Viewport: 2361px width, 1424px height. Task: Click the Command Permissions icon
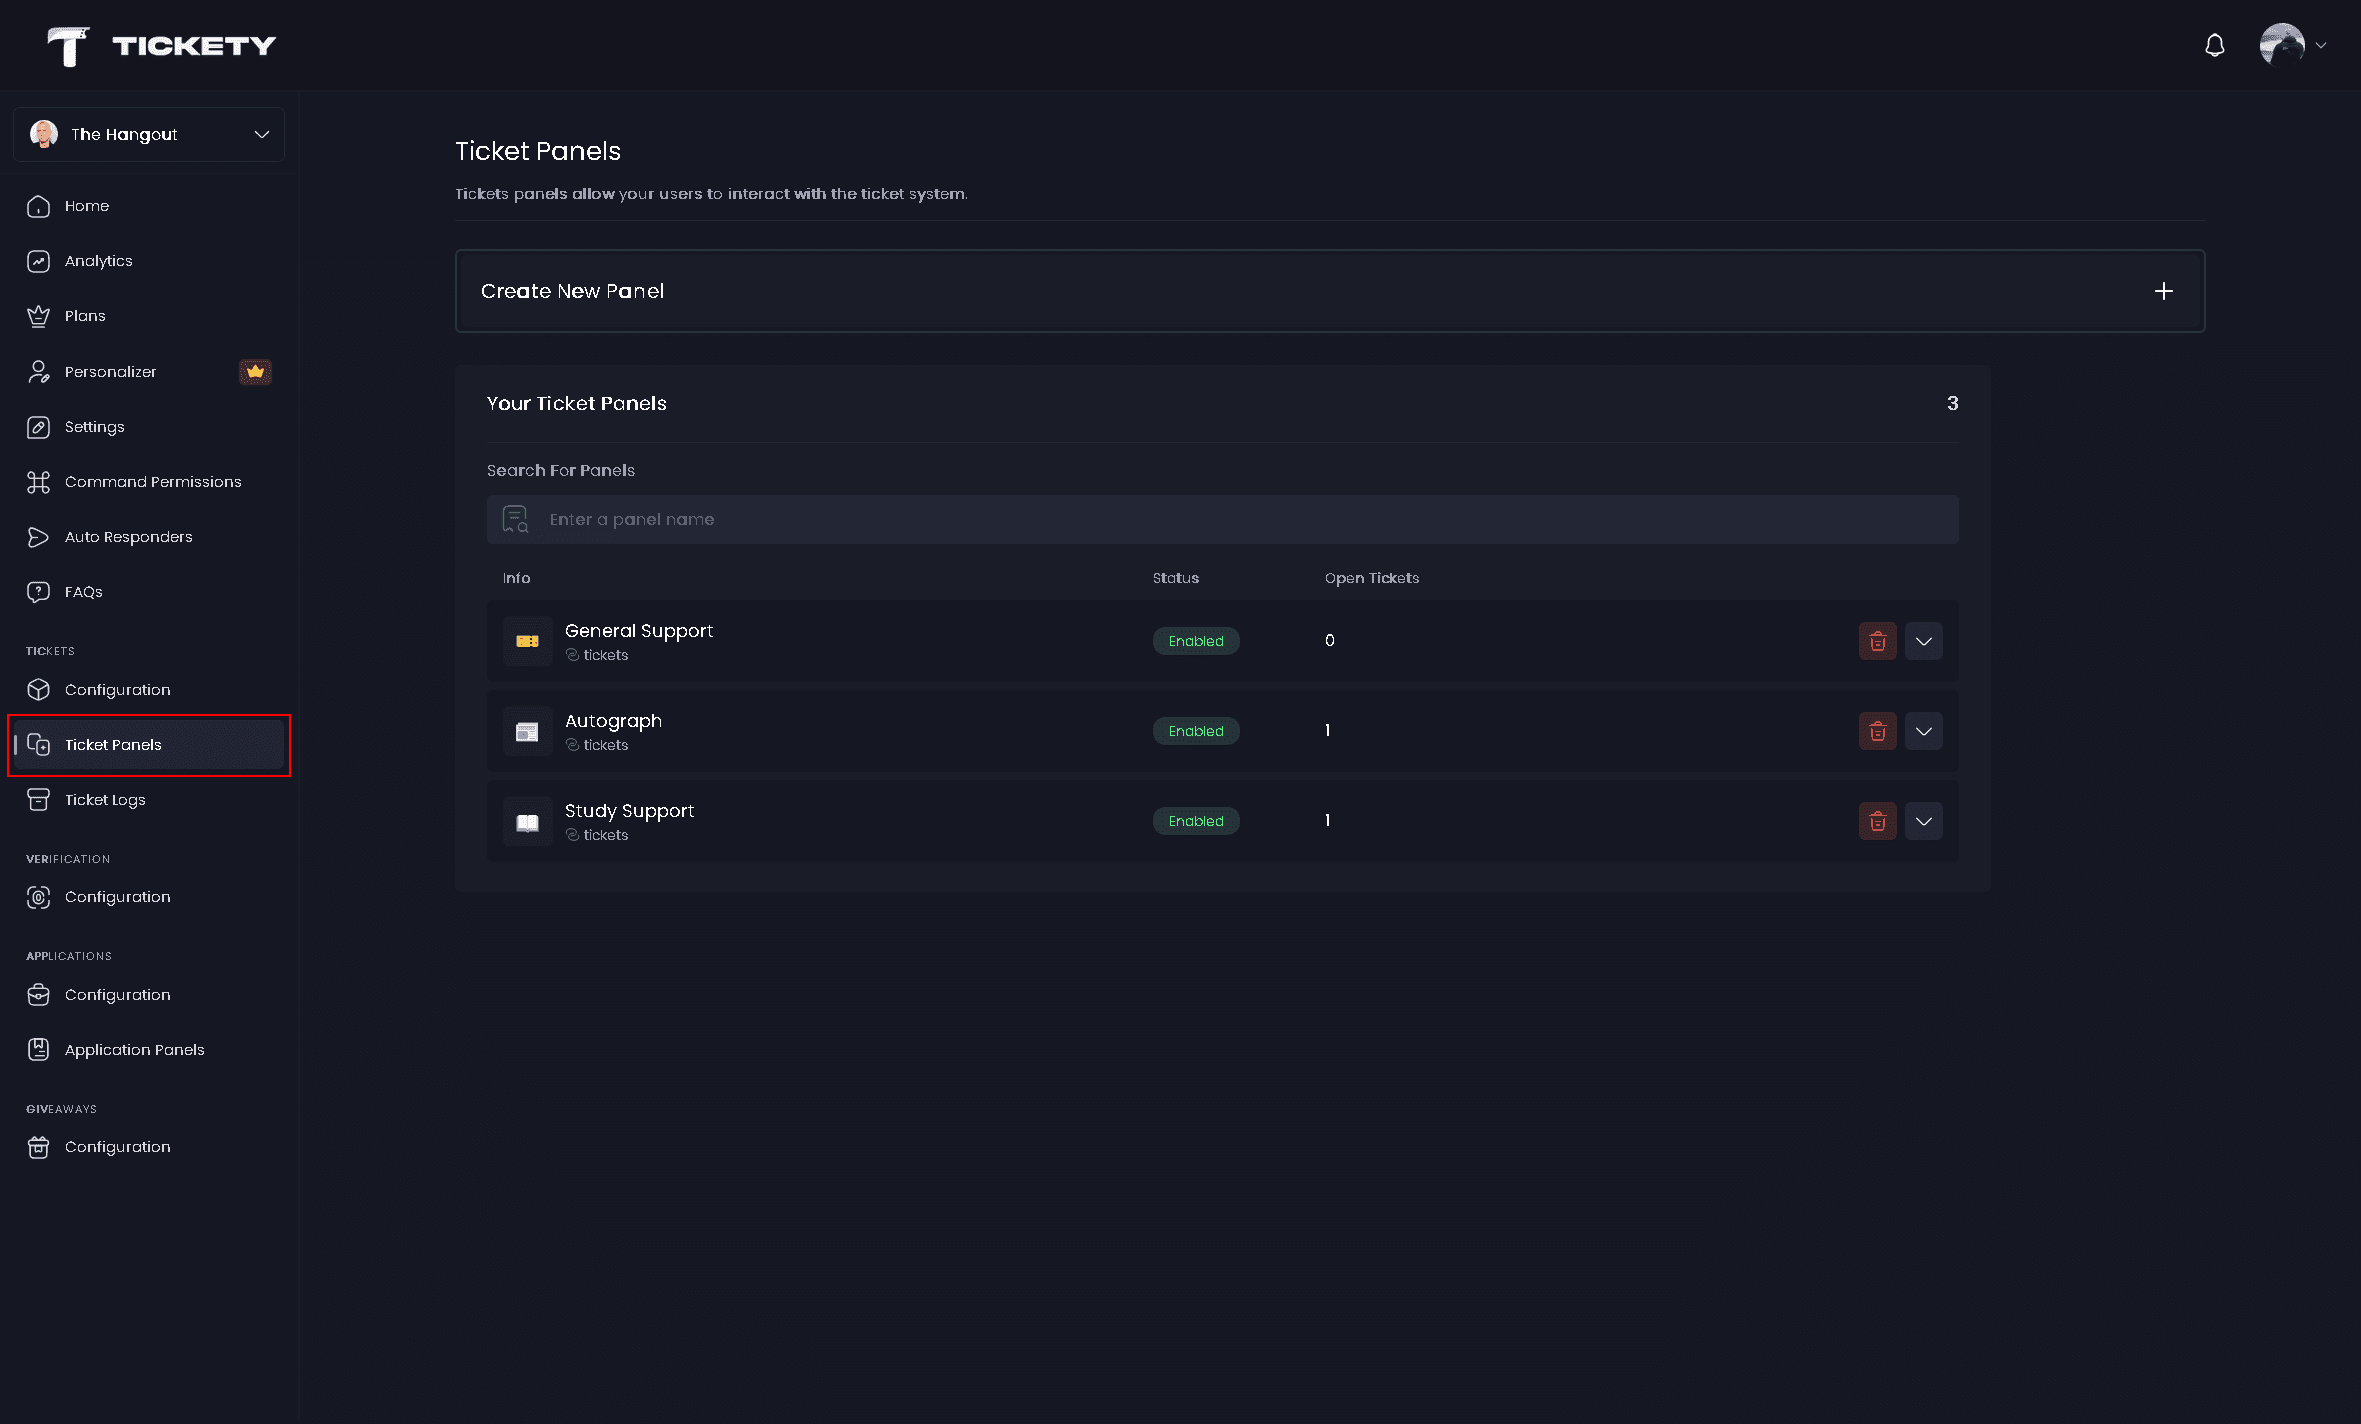[38, 481]
